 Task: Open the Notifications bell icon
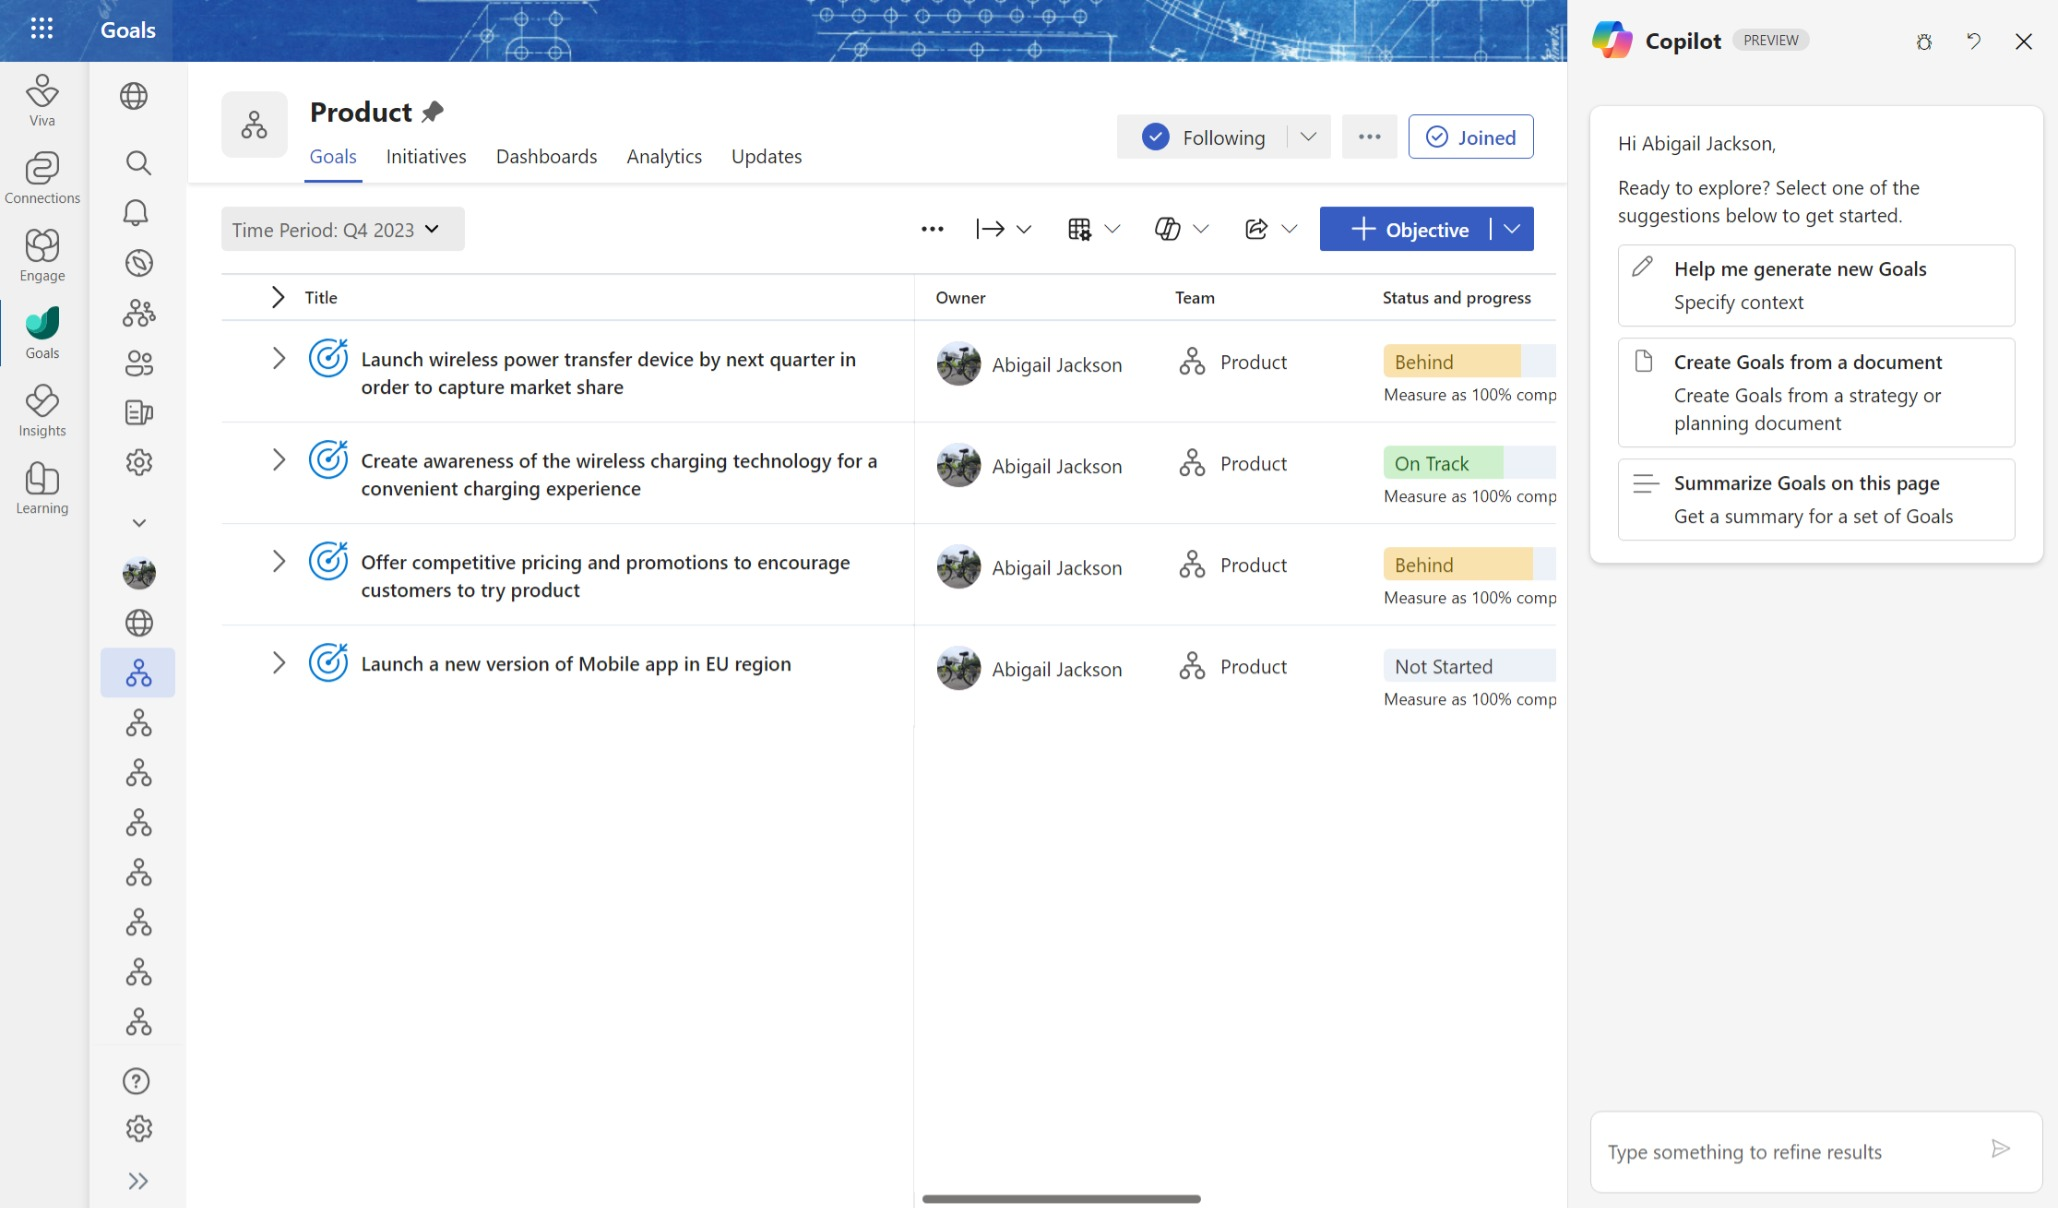tap(138, 213)
